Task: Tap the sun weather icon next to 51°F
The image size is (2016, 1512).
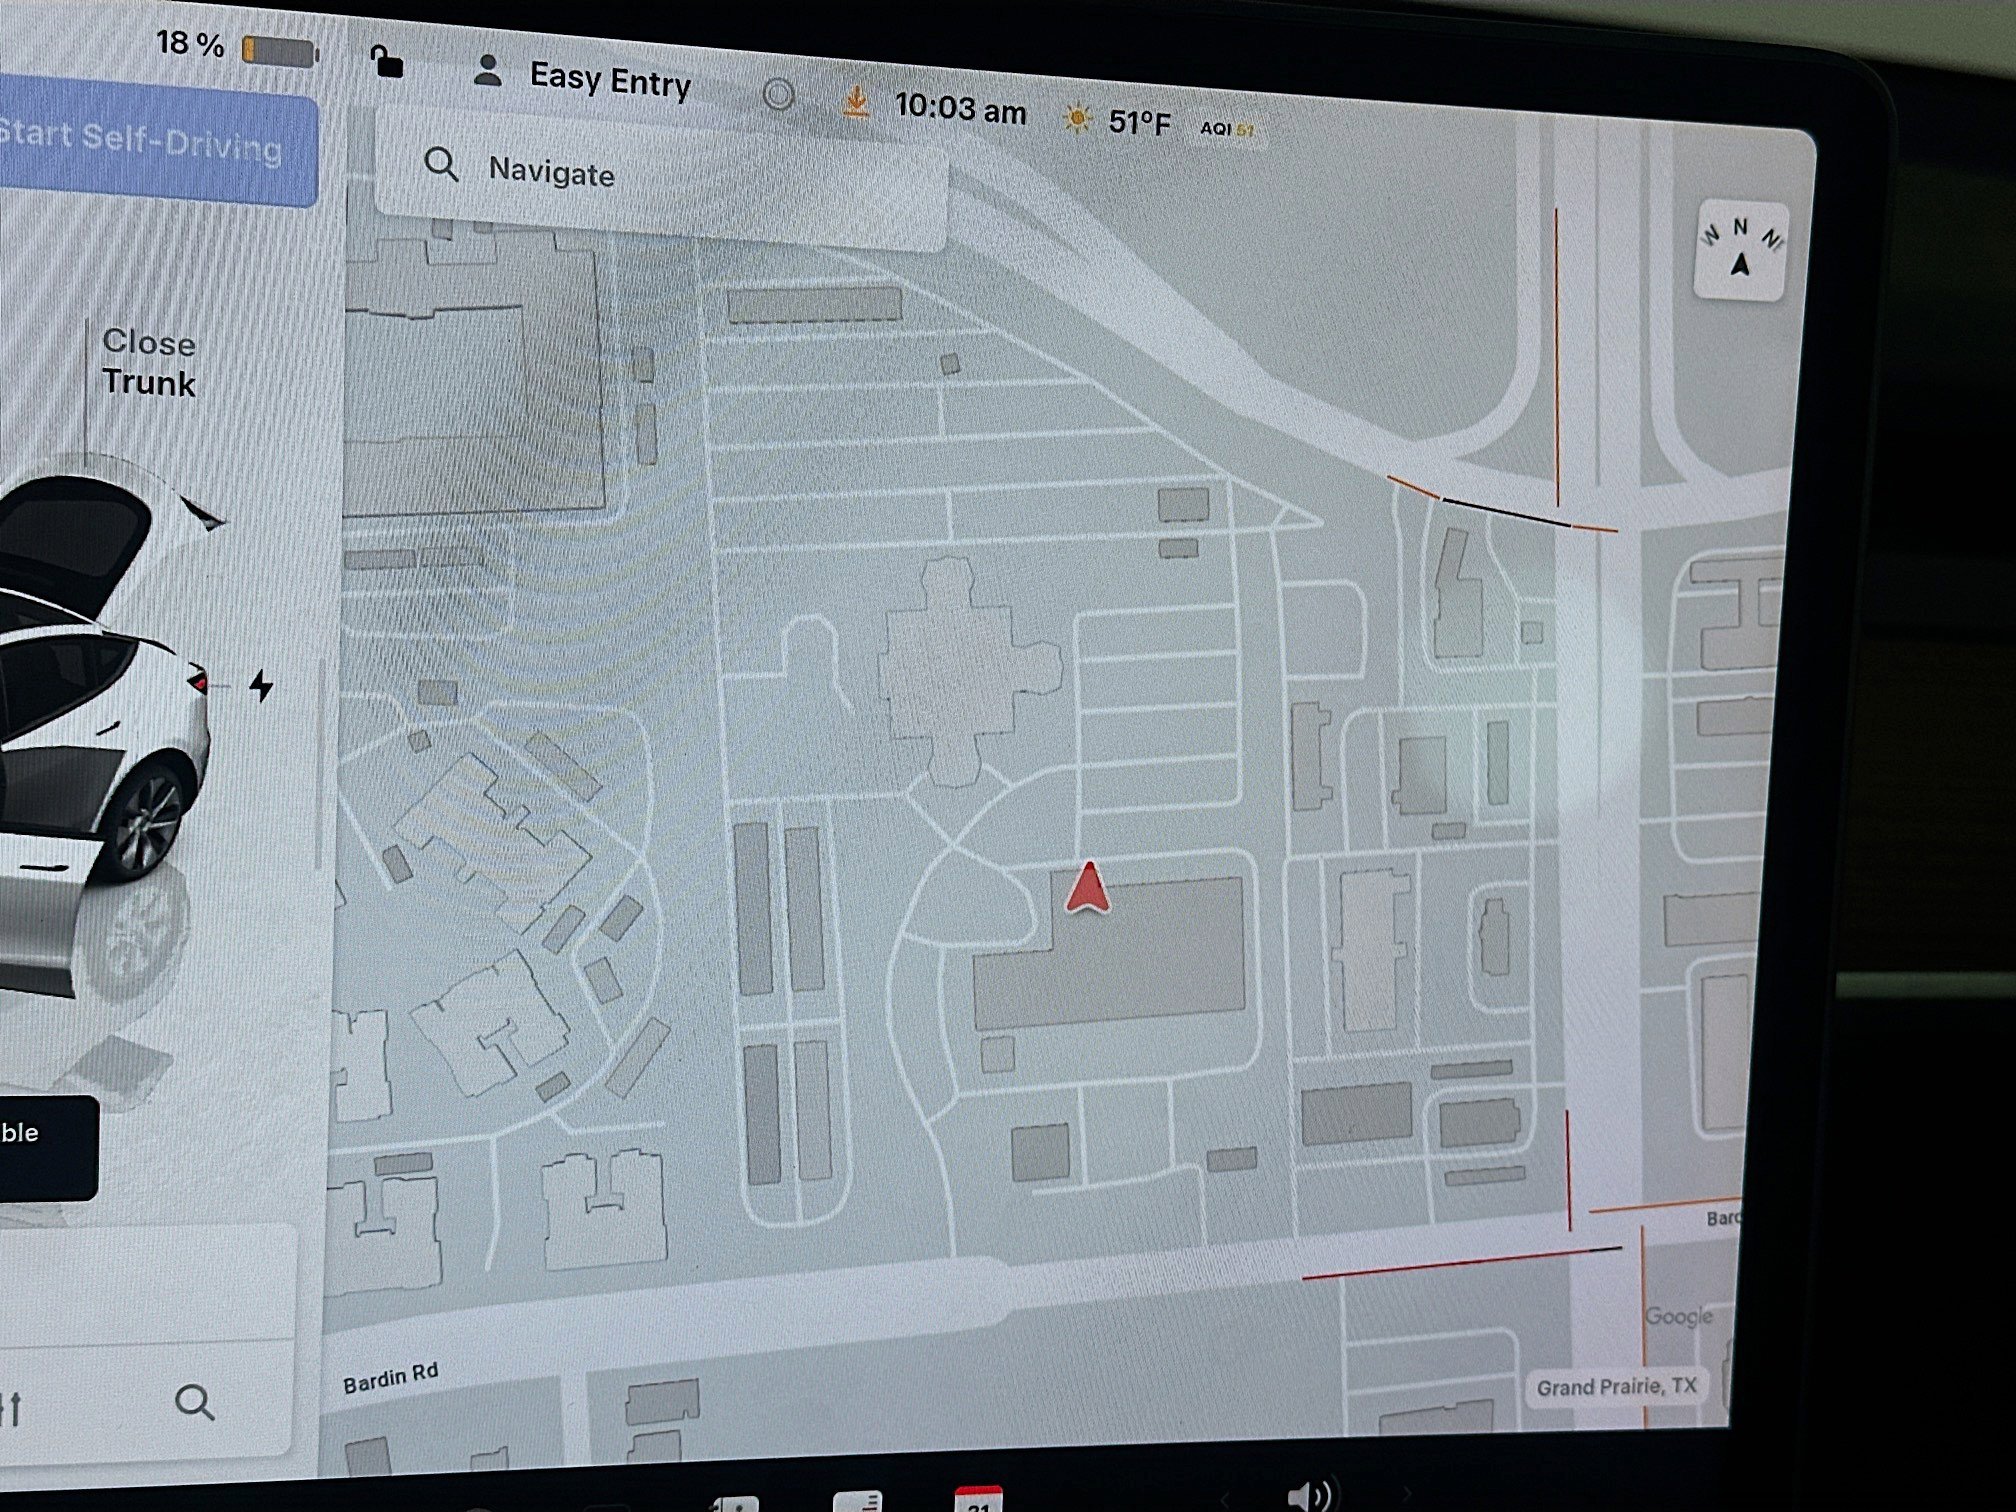Action: [x=1076, y=118]
